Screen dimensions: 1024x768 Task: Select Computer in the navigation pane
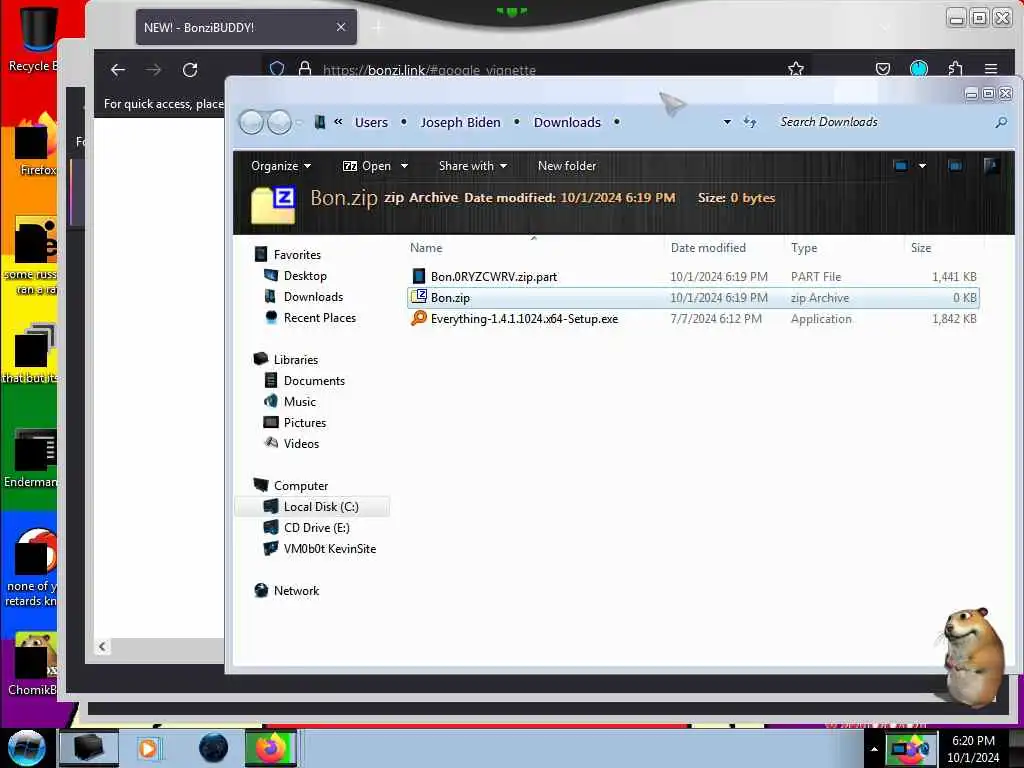coord(301,486)
